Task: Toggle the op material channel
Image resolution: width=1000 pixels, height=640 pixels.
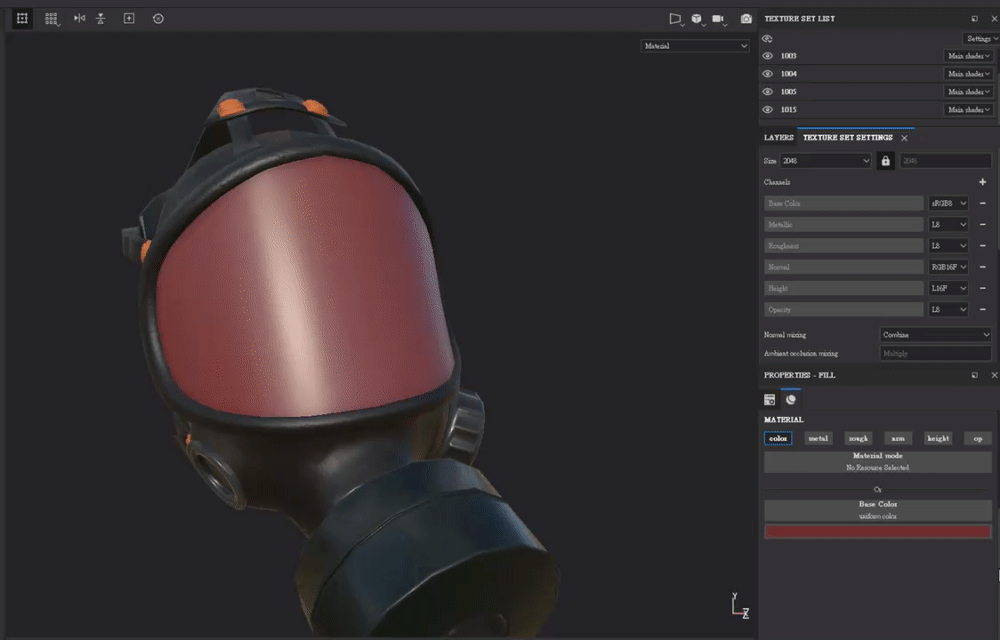Action: pyautogui.click(x=978, y=439)
